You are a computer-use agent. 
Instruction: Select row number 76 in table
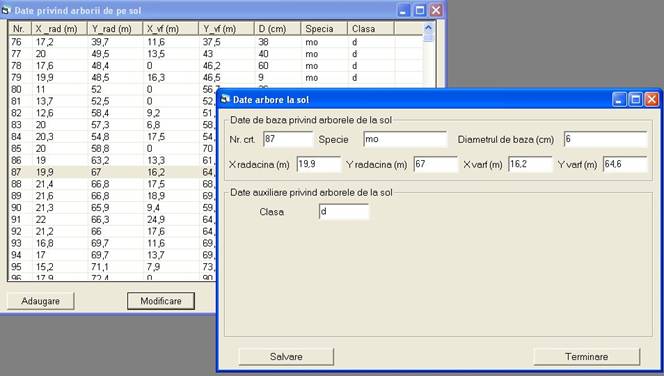coord(216,42)
